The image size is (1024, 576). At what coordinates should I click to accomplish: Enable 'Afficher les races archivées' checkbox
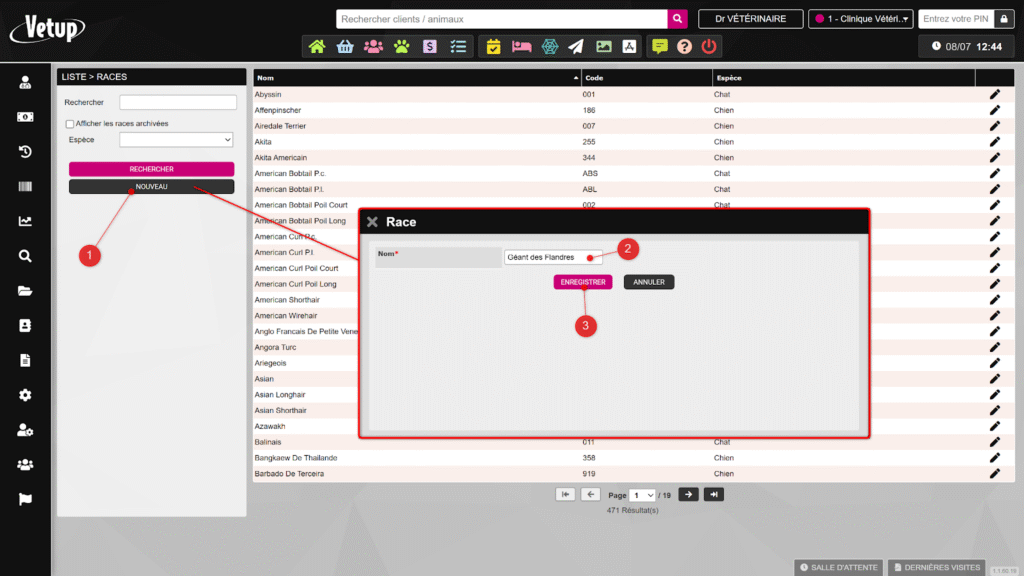70,124
